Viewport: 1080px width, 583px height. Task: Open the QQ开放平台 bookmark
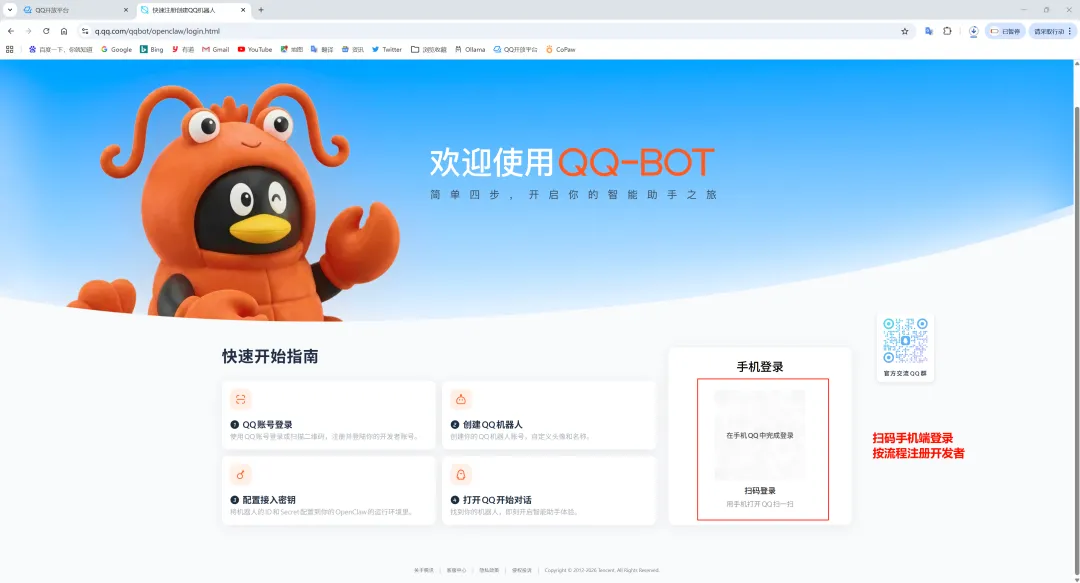515,50
